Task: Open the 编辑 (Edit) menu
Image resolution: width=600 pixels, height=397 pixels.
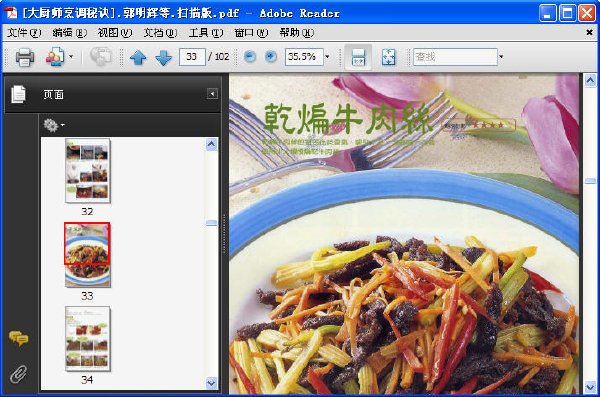Action: click(70, 33)
